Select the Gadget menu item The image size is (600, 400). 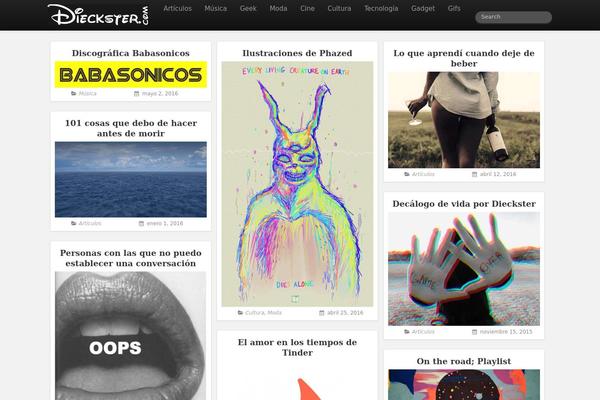tap(423, 8)
